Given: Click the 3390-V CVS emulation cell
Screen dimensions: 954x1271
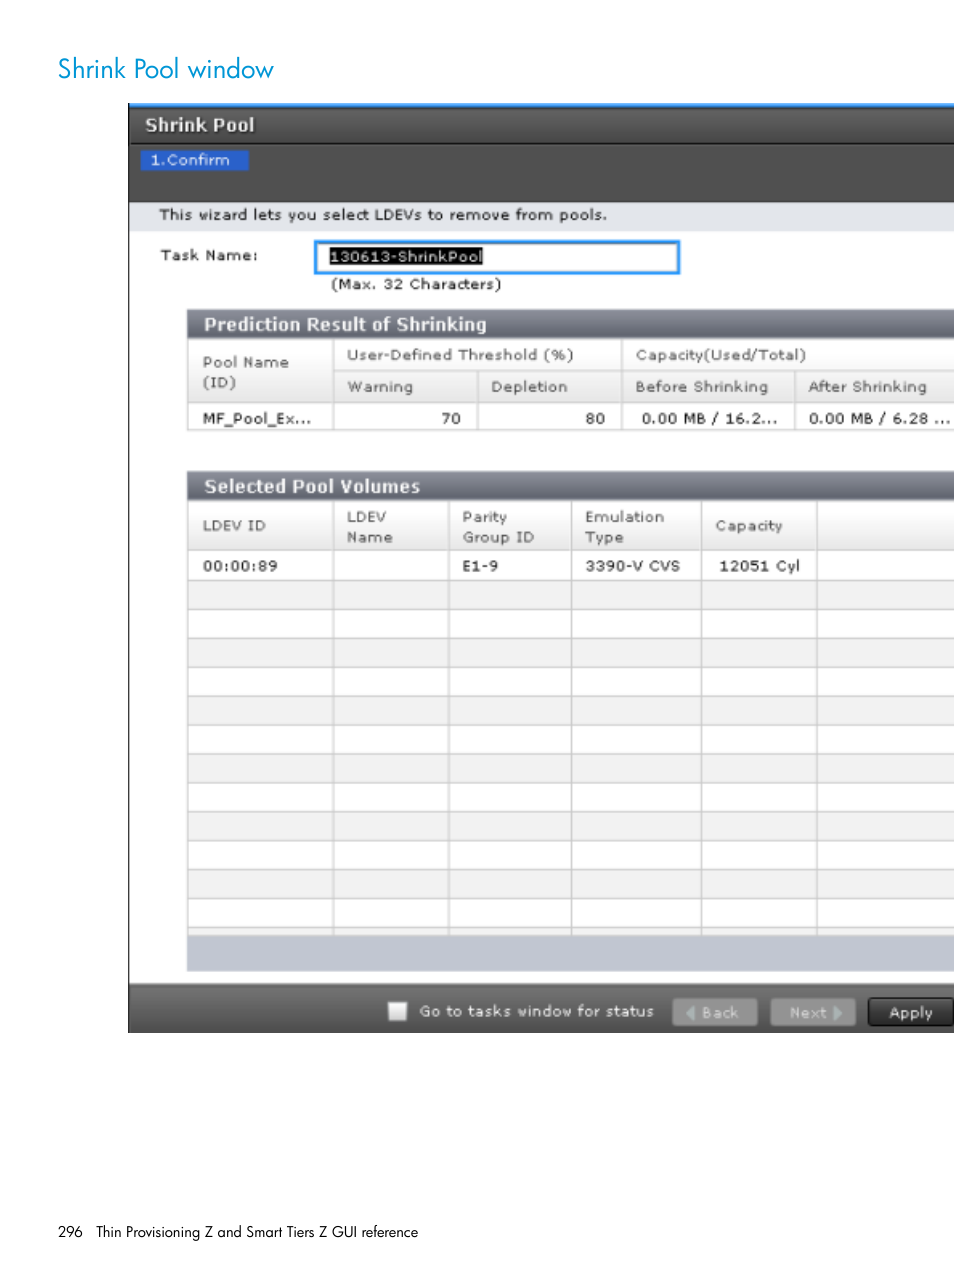Looking at the screenshot, I should point(636,566).
